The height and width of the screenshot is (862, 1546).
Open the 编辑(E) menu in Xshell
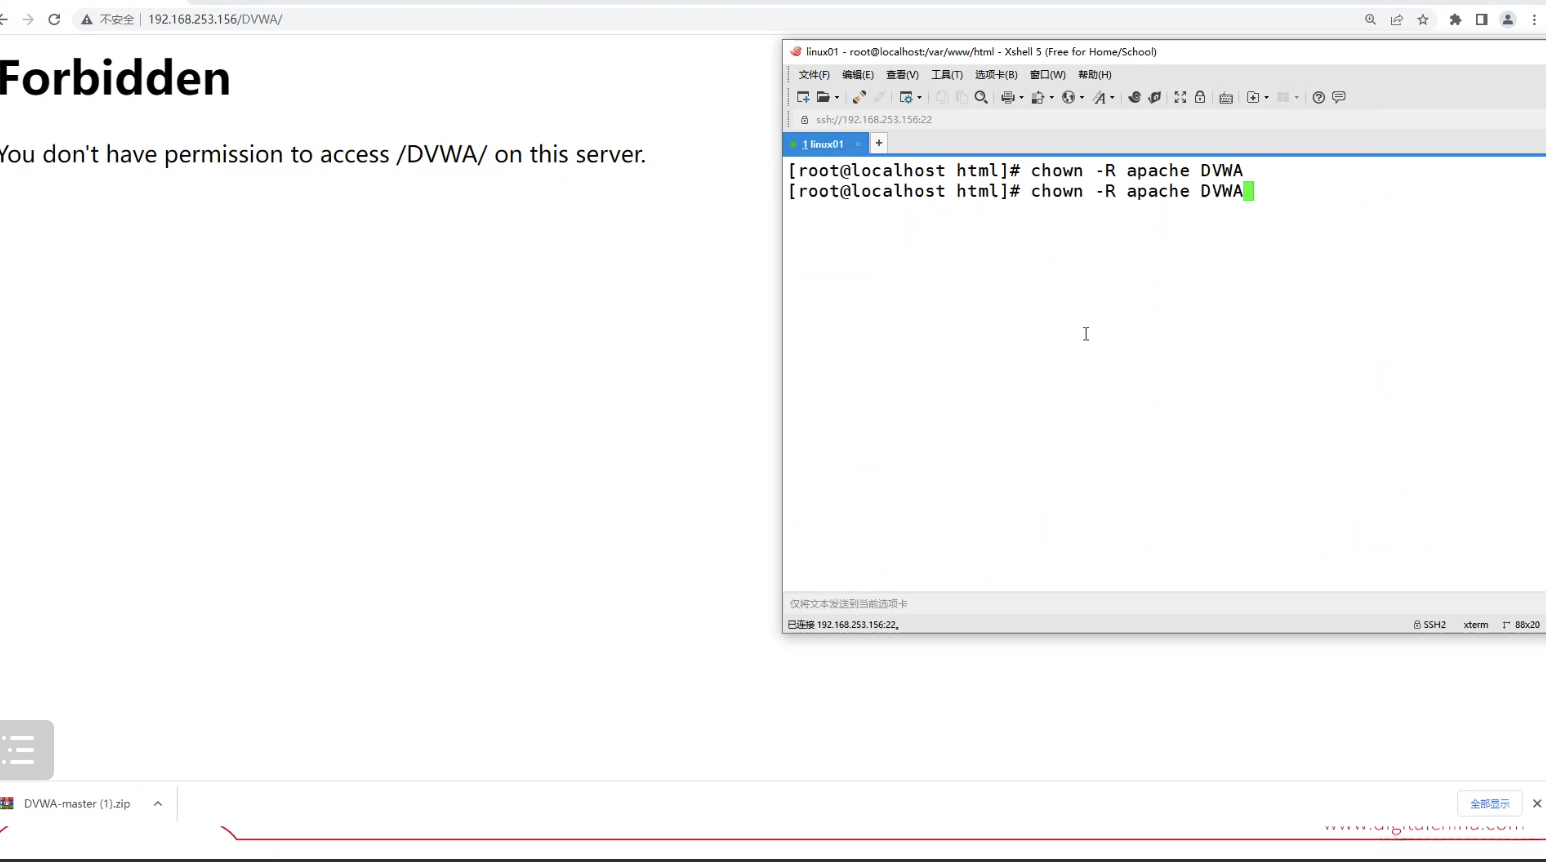pos(858,75)
